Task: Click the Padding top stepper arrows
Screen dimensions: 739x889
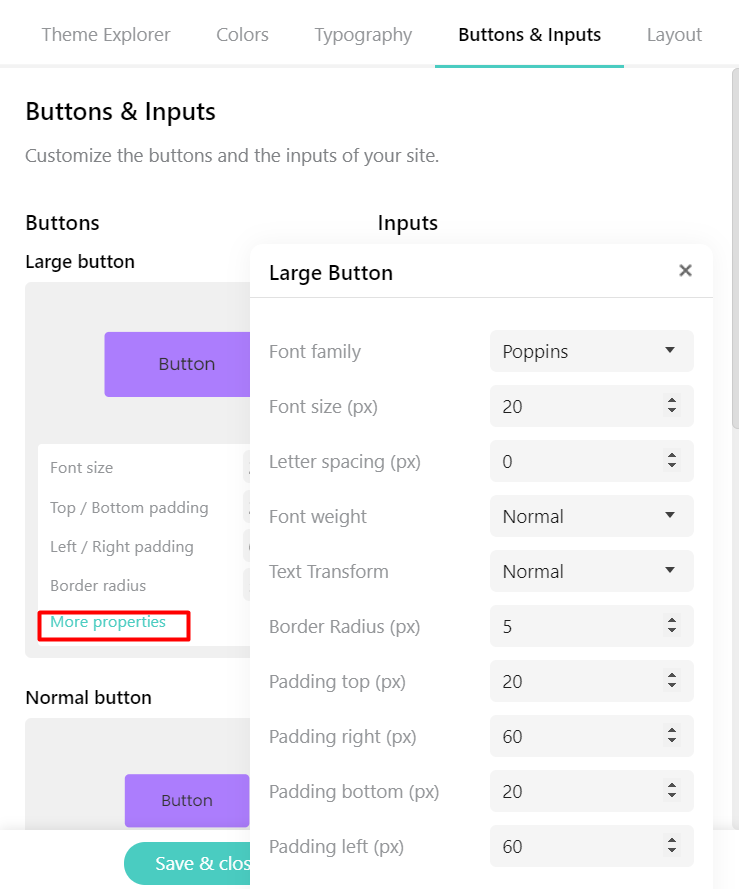Action: click(672, 682)
